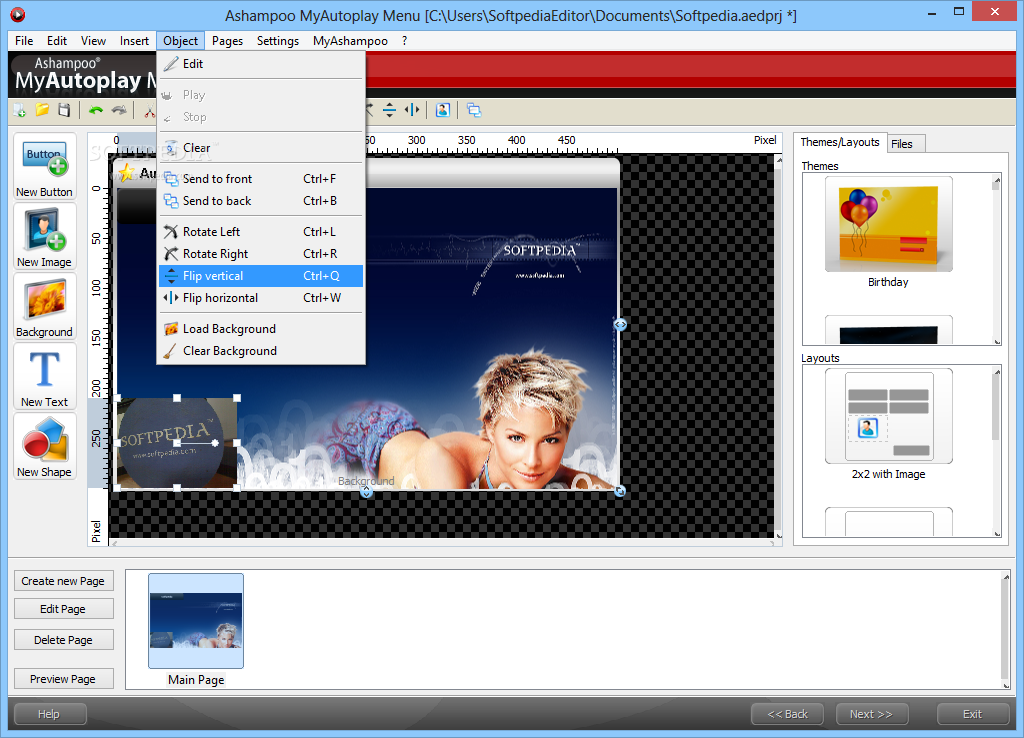Image resolution: width=1024 pixels, height=738 pixels.
Task: Select Send to front menu entry
Action: point(261,179)
